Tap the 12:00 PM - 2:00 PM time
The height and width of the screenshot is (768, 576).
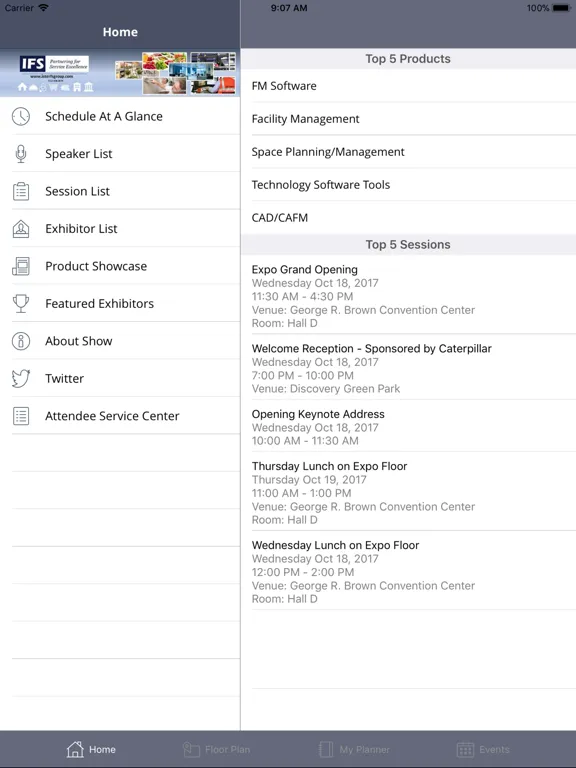coord(302,572)
